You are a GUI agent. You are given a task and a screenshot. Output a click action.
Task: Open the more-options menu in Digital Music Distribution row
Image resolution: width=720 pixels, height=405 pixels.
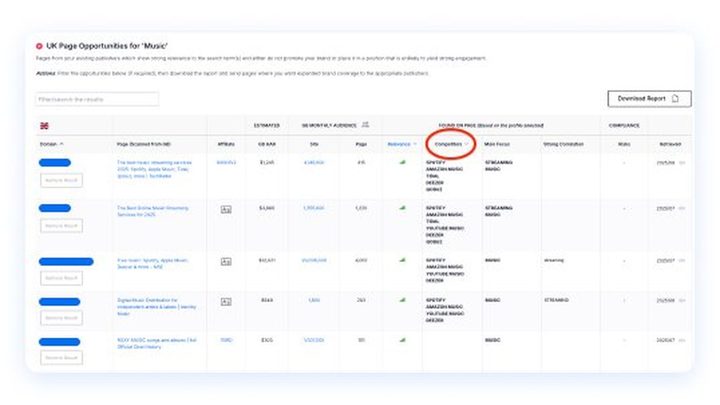point(682,301)
